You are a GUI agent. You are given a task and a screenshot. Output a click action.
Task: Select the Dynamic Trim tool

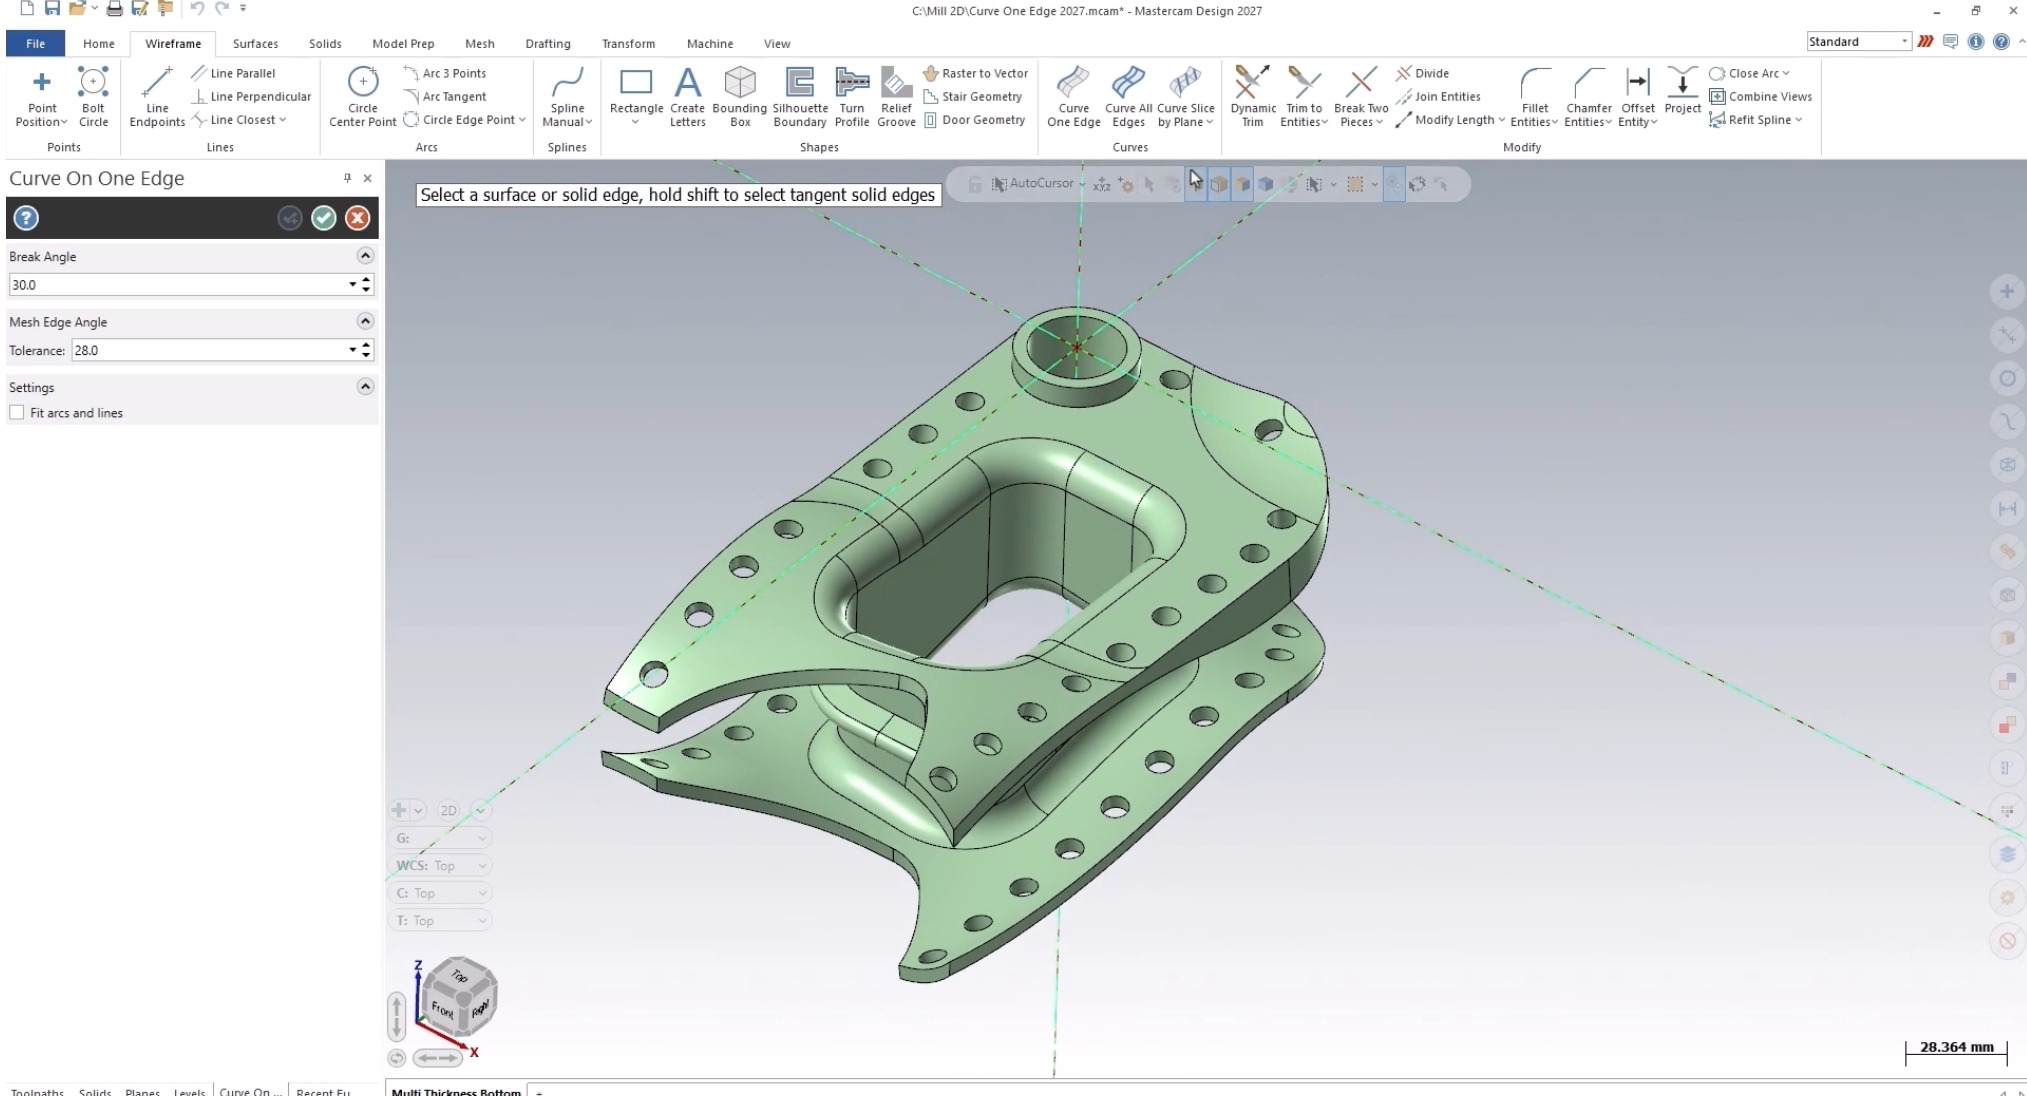[x=1252, y=97]
